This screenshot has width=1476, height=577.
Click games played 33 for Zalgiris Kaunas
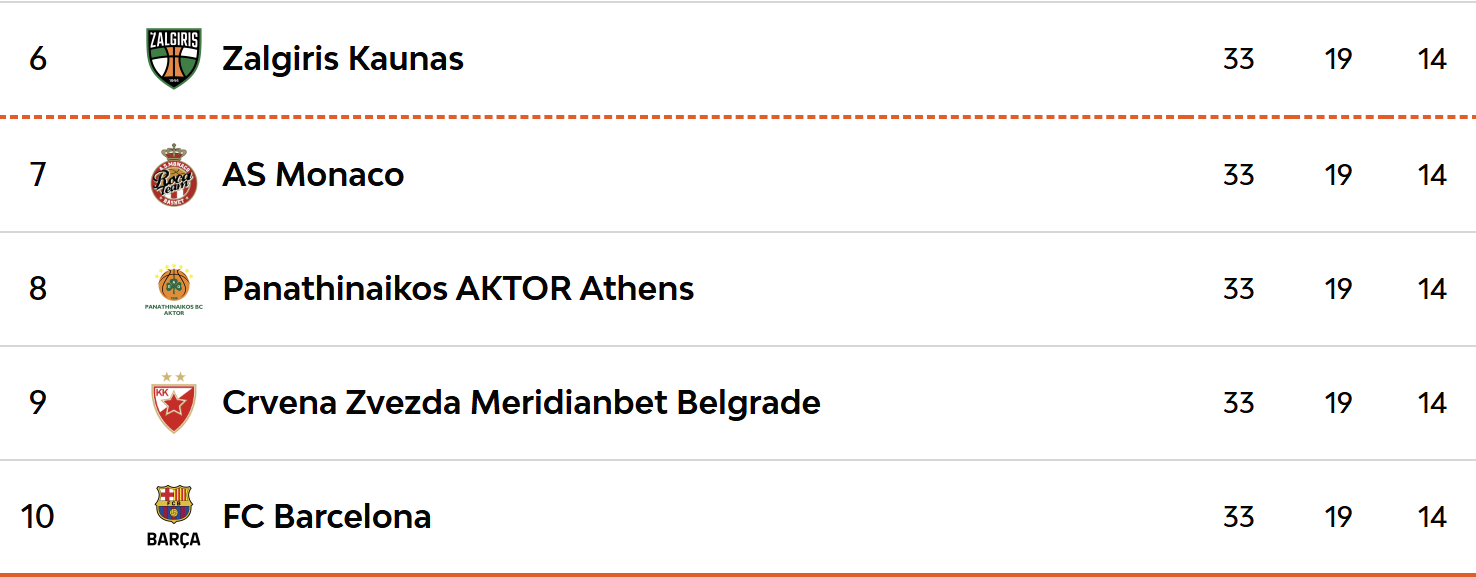pyautogui.click(x=1238, y=59)
